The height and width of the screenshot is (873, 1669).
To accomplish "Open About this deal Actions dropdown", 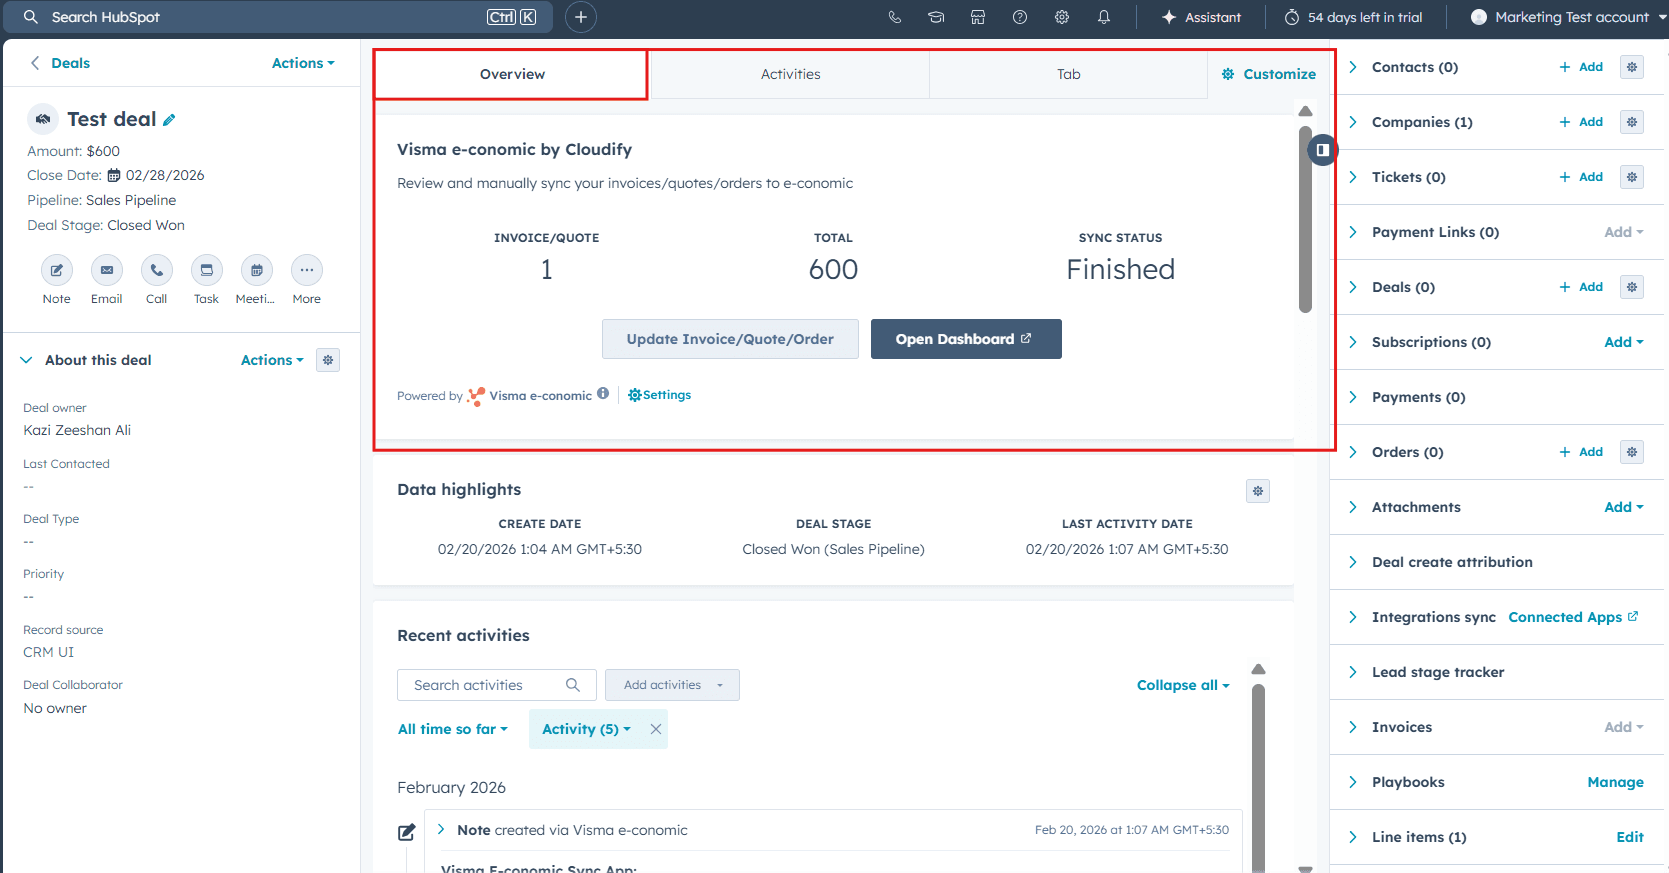I will point(272,360).
